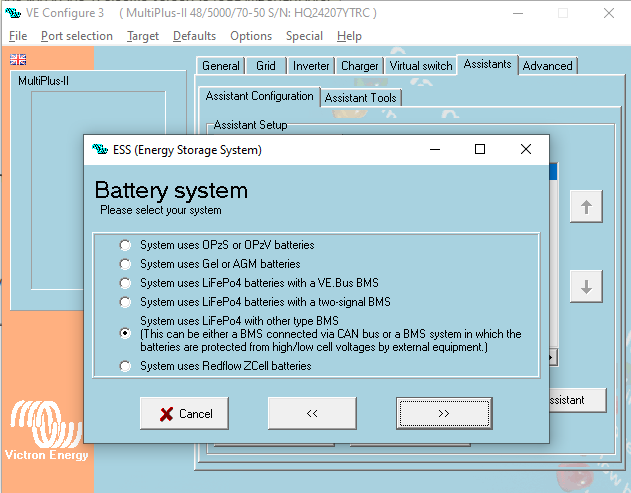The width and height of the screenshot is (631, 493).
Task: Click the move-up arrow button
Action: point(586,207)
